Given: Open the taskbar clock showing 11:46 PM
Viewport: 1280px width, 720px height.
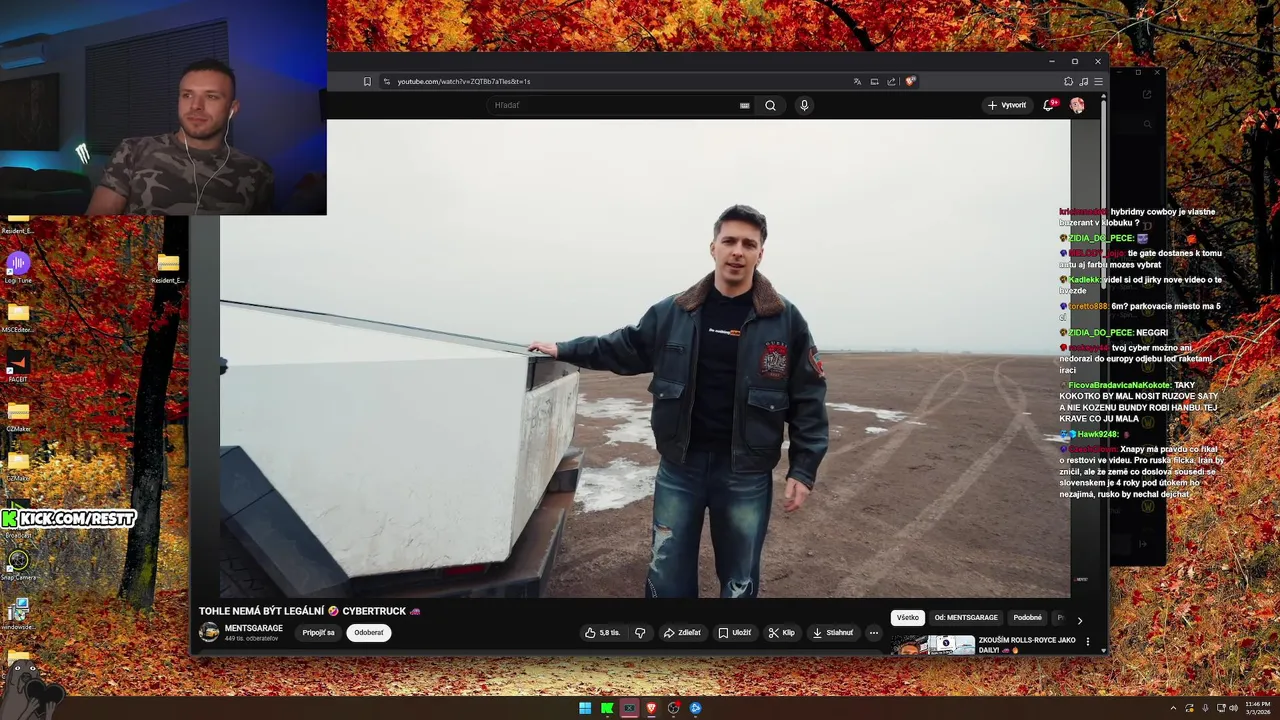Looking at the screenshot, I should (1257, 708).
